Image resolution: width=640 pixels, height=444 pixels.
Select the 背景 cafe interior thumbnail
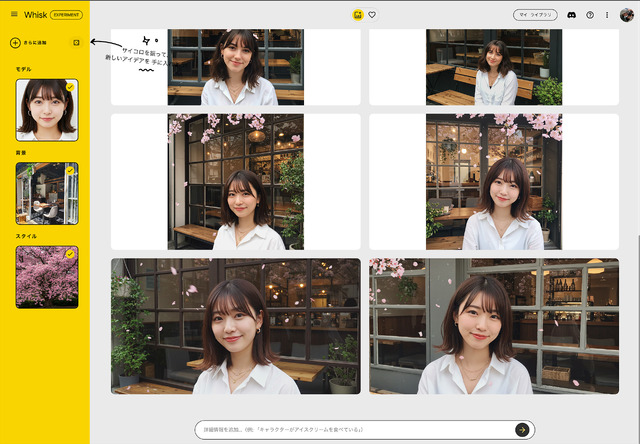[47, 193]
